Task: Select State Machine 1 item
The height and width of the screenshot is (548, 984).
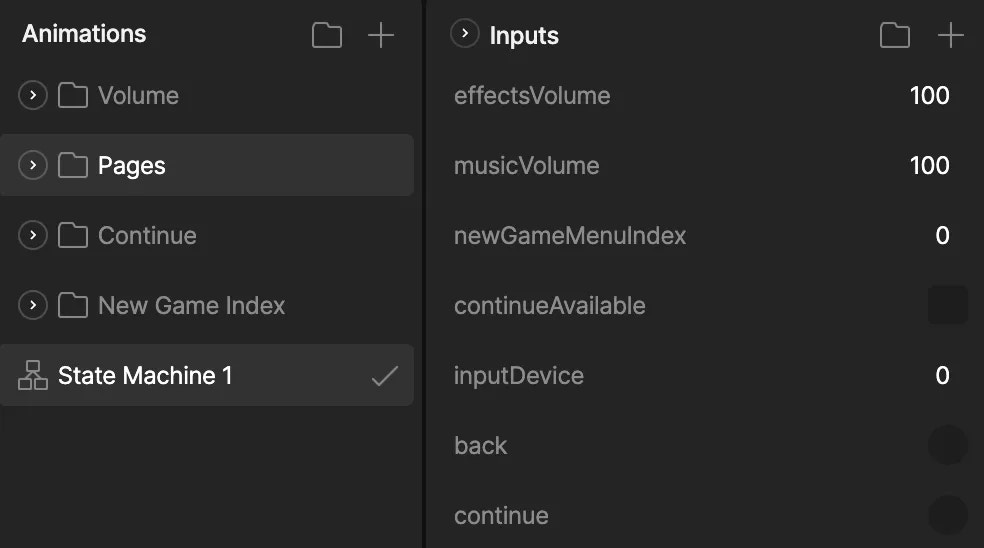Action: point(145,376)
